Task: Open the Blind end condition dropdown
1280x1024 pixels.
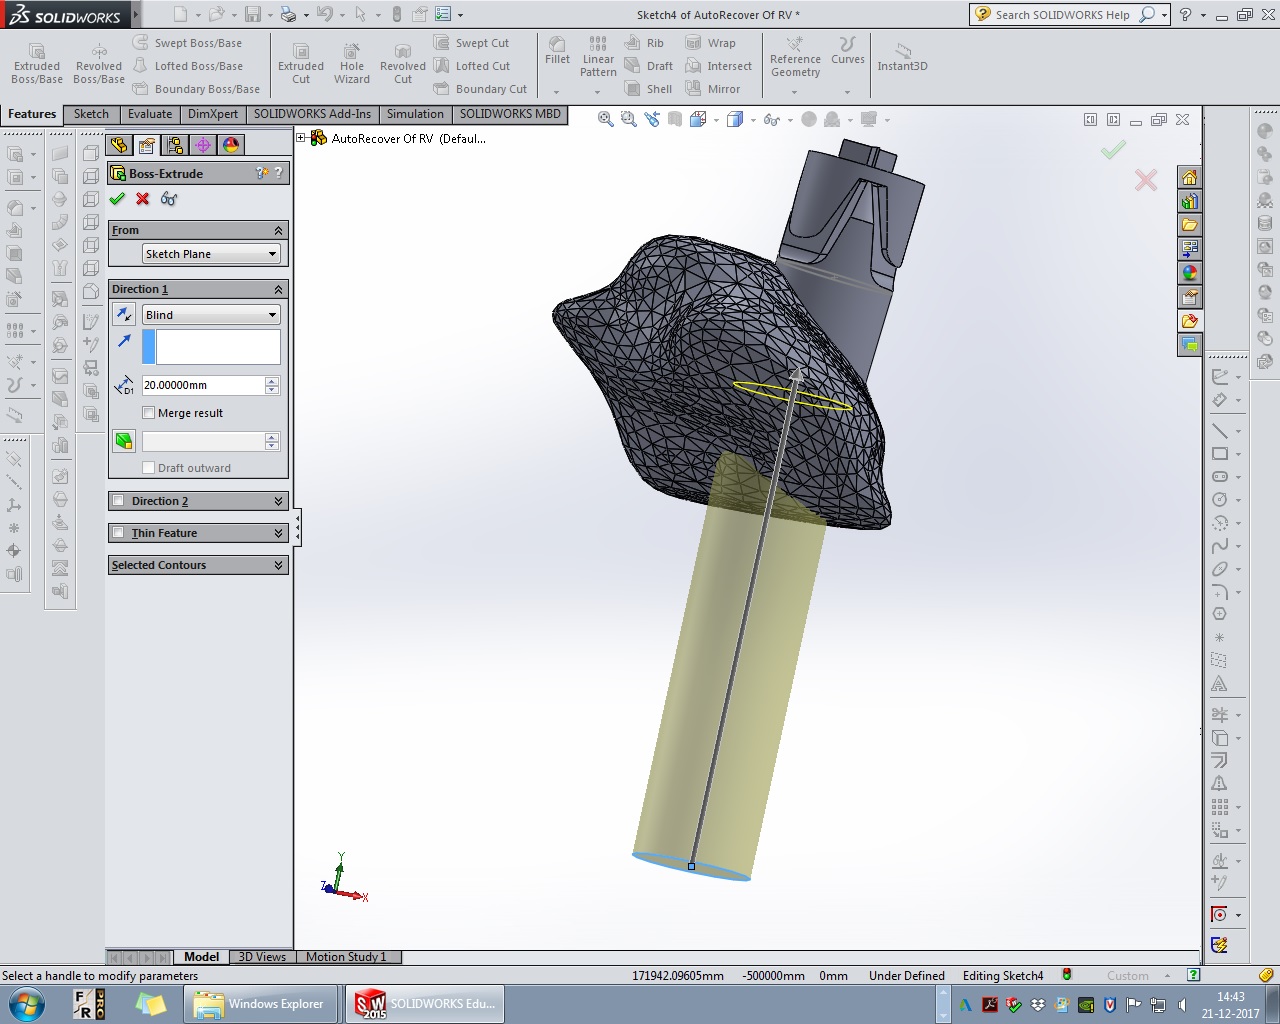Action: (x=210, y=315)
